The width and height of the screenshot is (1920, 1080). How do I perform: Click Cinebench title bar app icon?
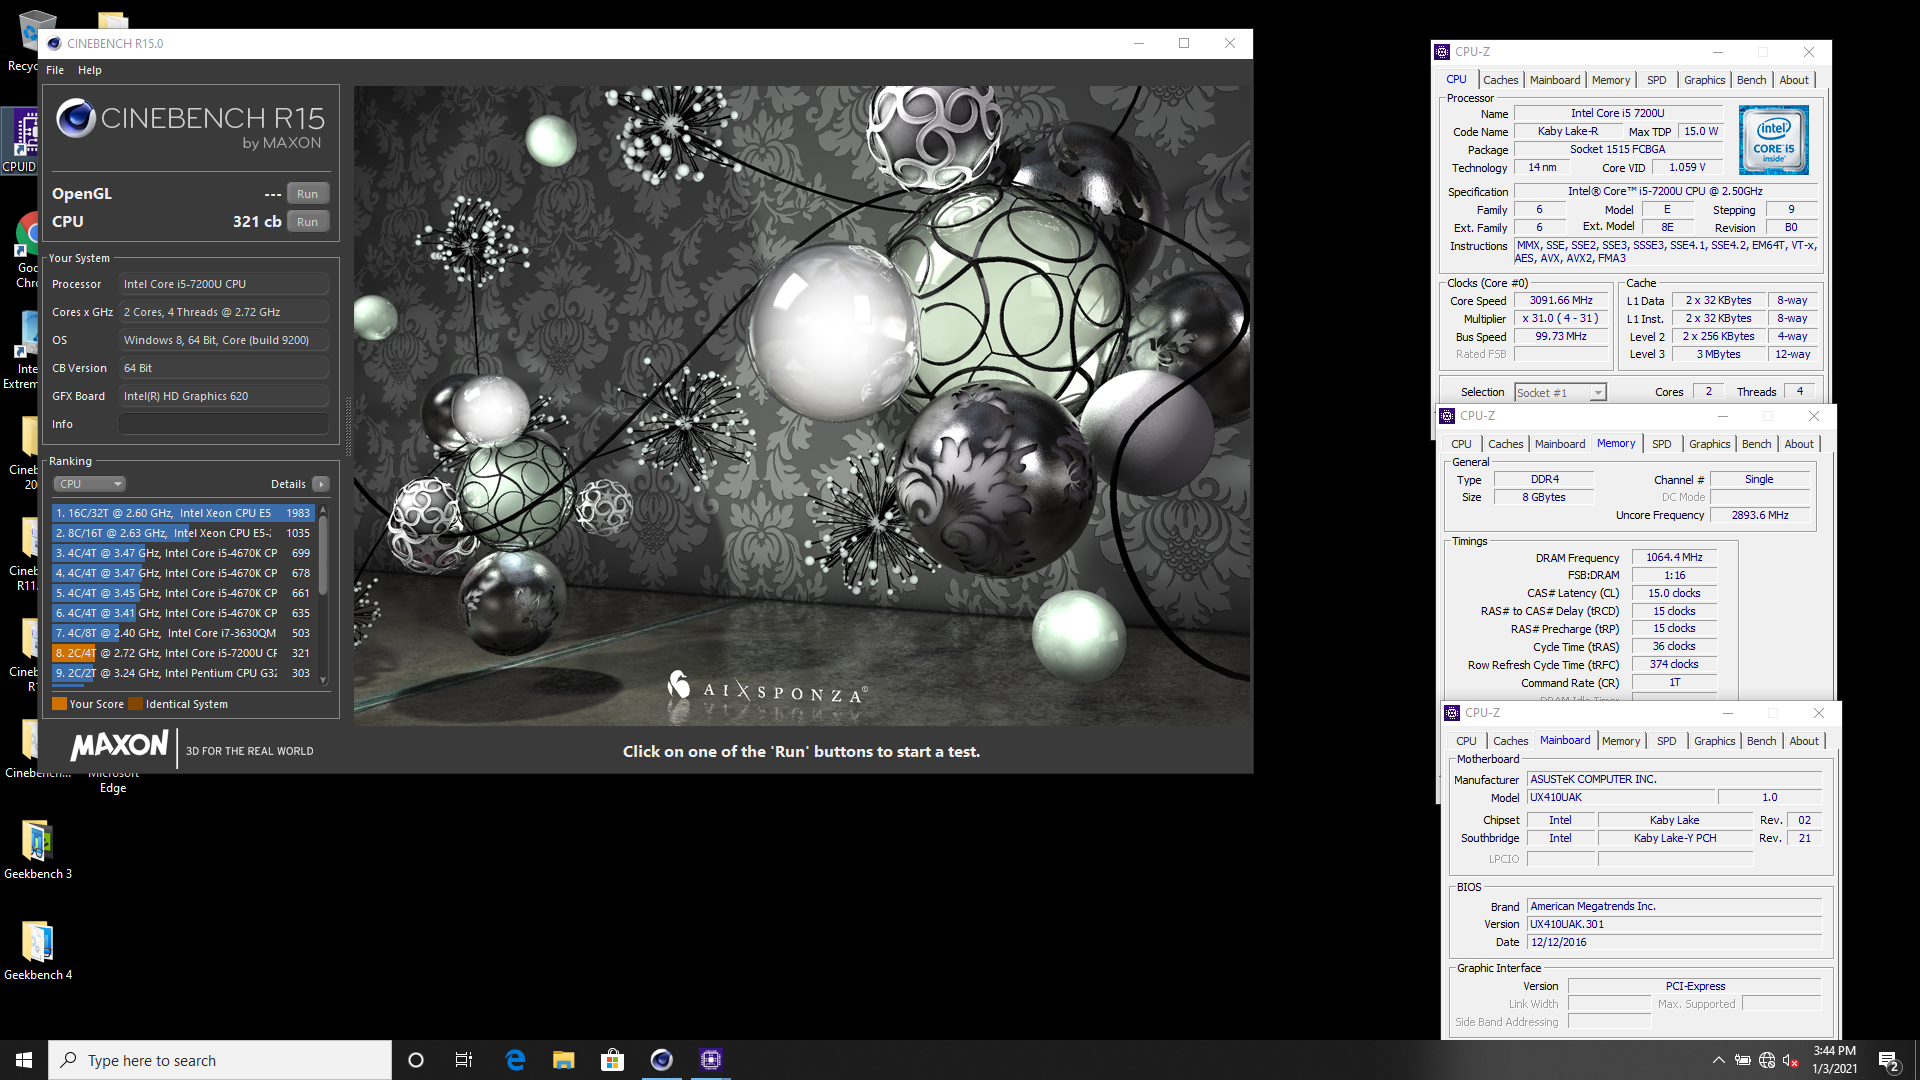[54, 43]
